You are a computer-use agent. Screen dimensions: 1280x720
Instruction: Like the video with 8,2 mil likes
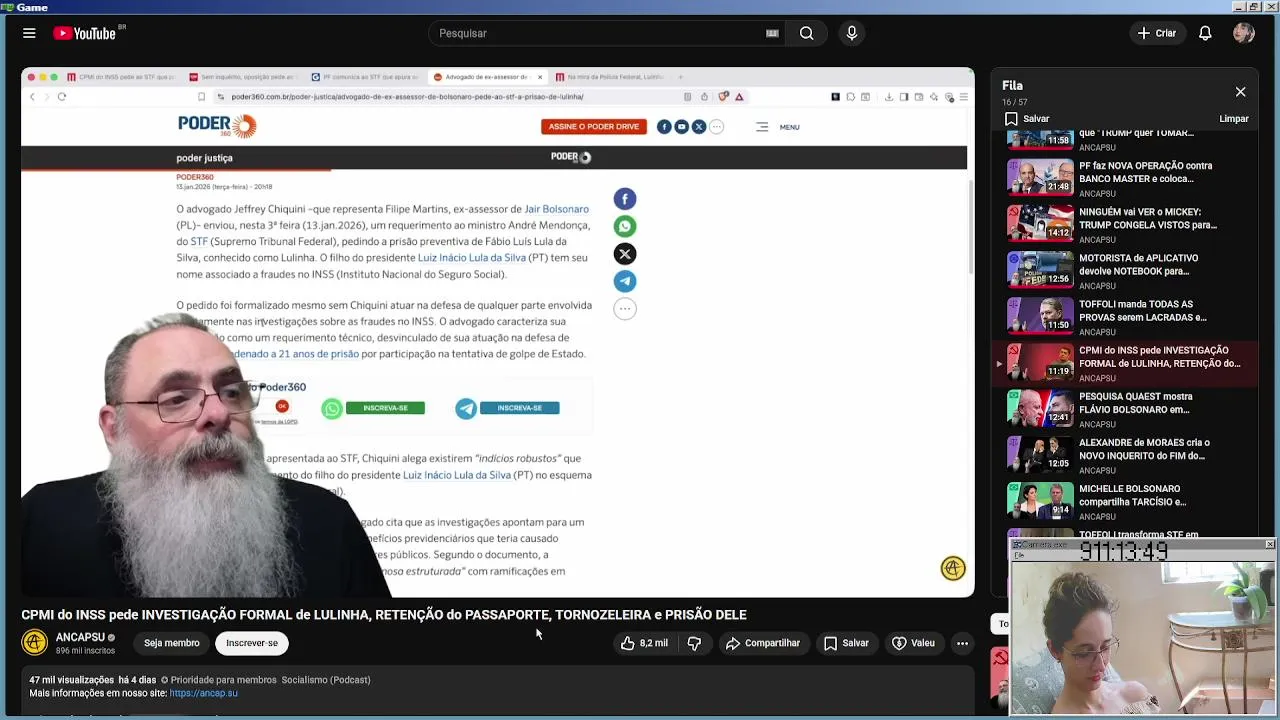click(x=644, y=643)
